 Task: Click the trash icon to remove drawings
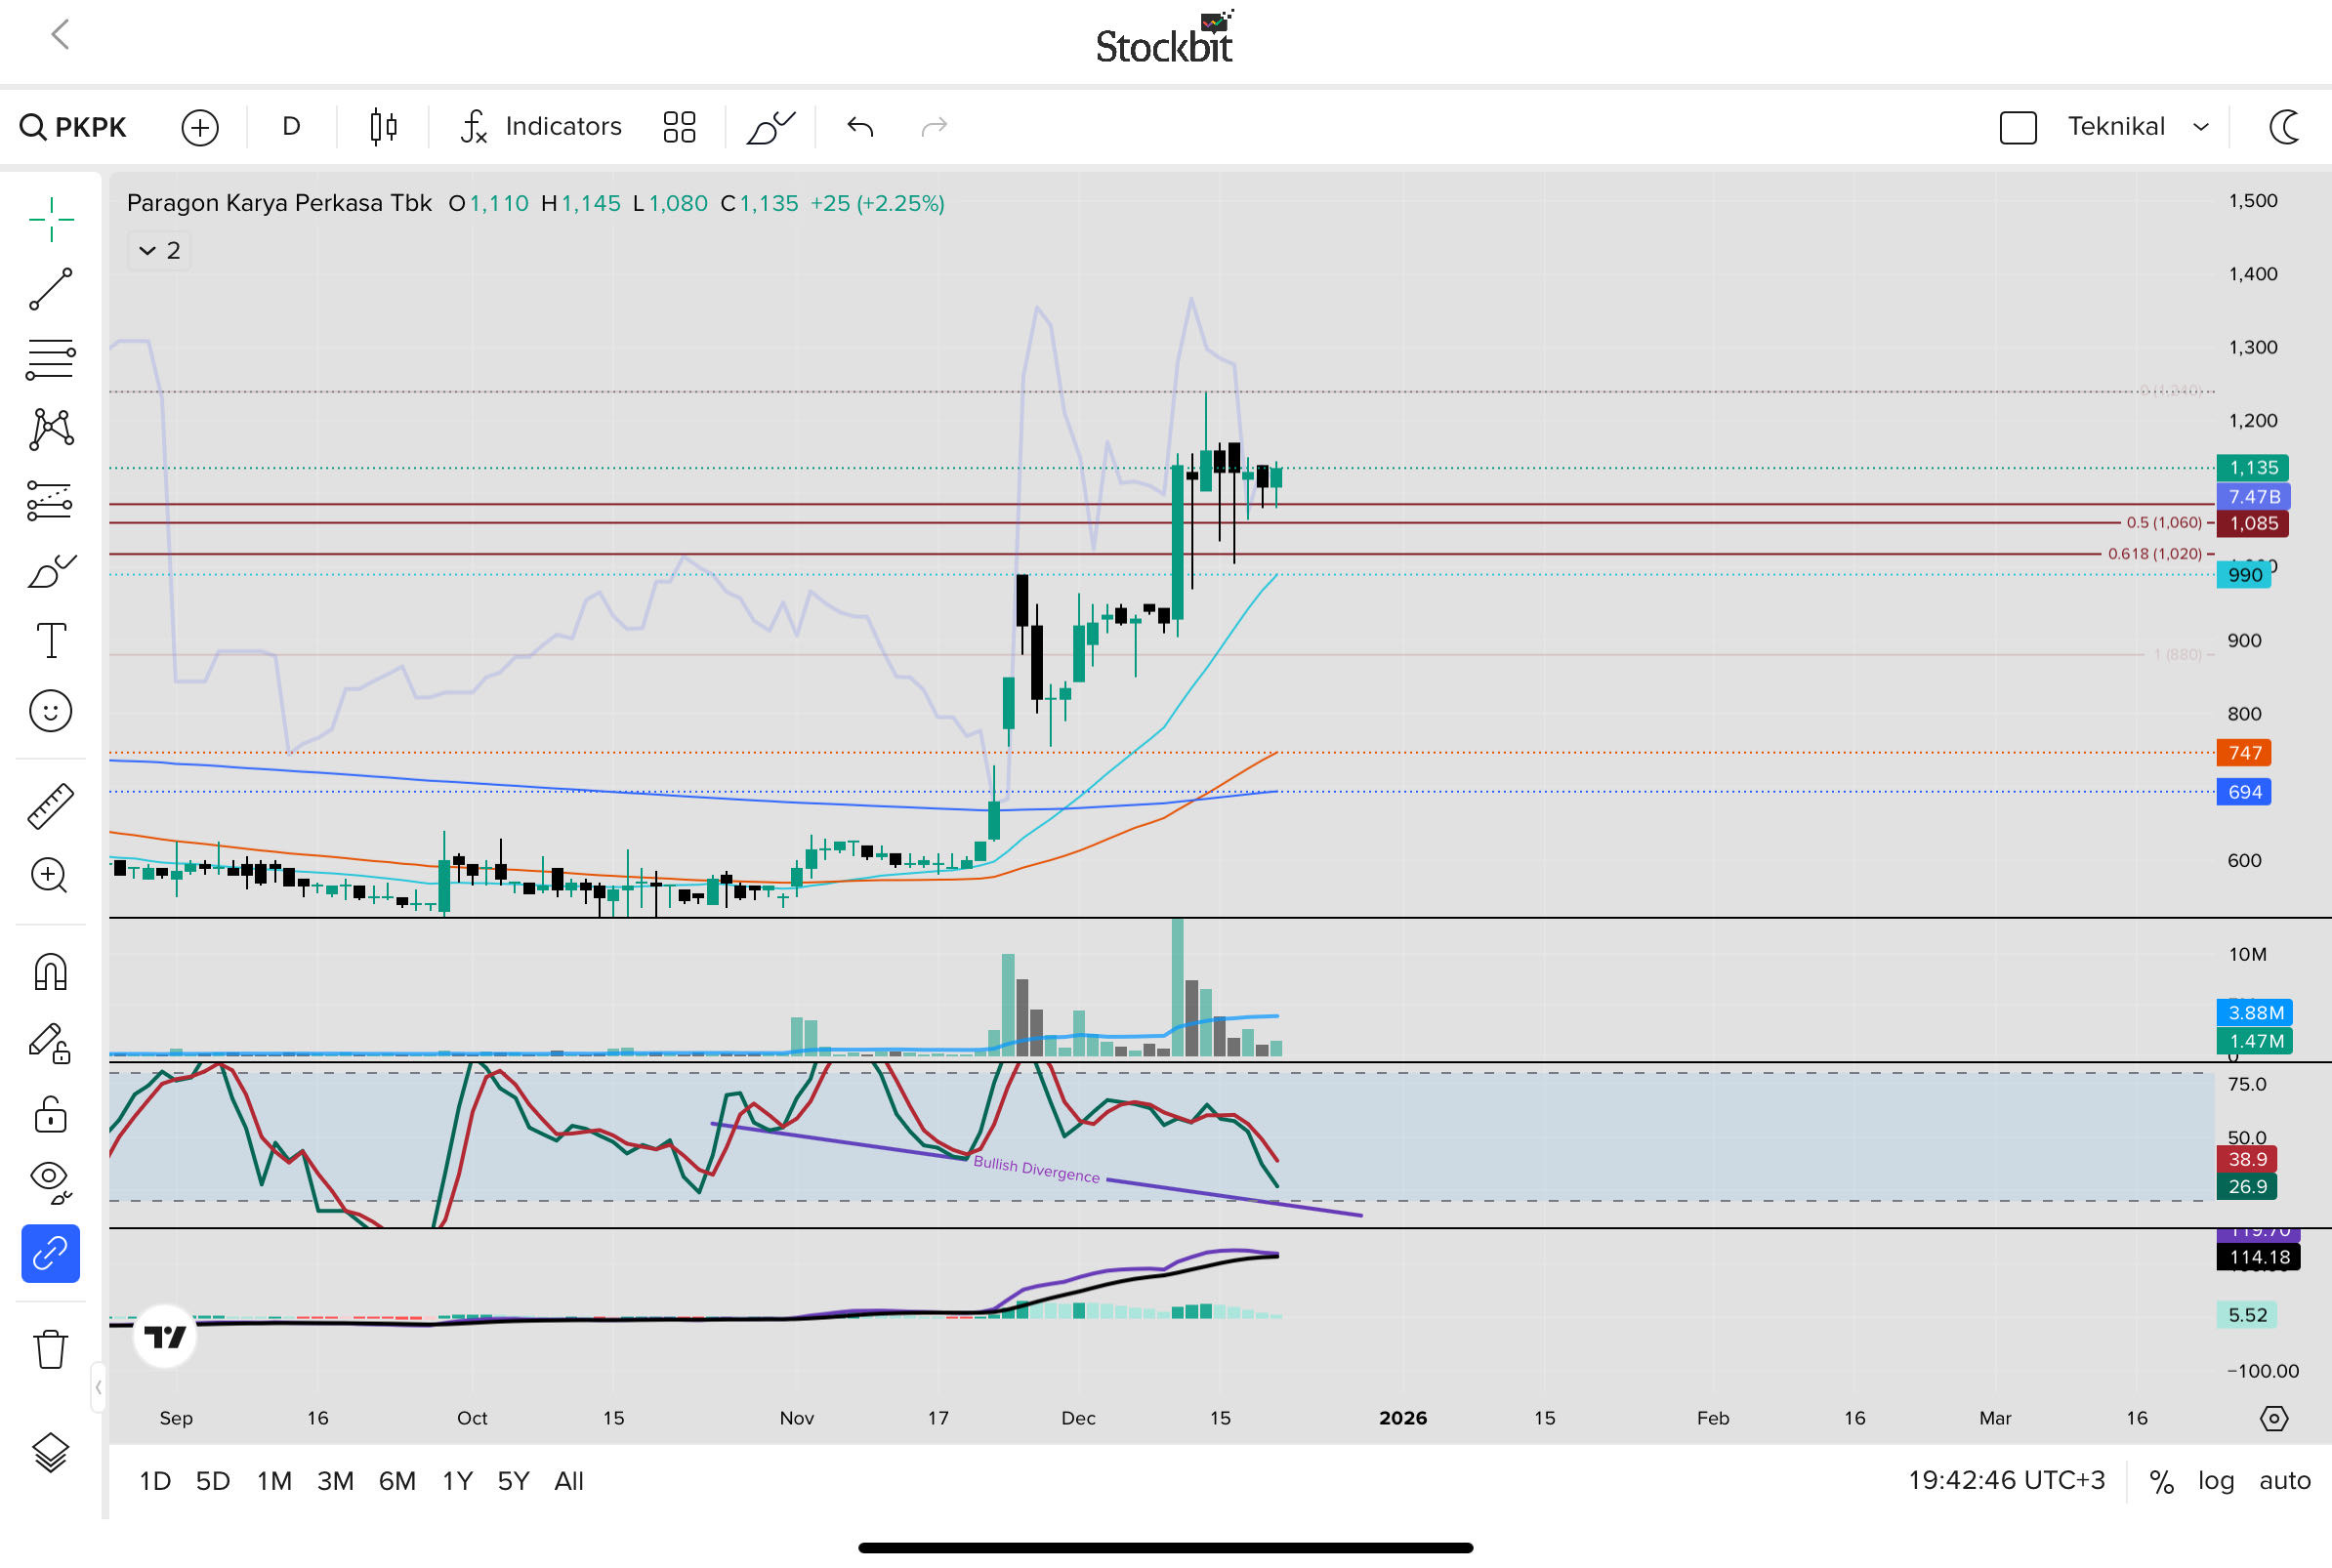coord(50,1349)
